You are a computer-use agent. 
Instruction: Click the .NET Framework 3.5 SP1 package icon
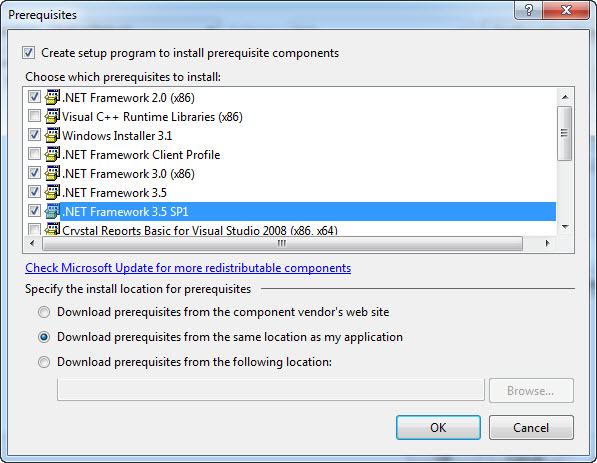tap(52, 211)
